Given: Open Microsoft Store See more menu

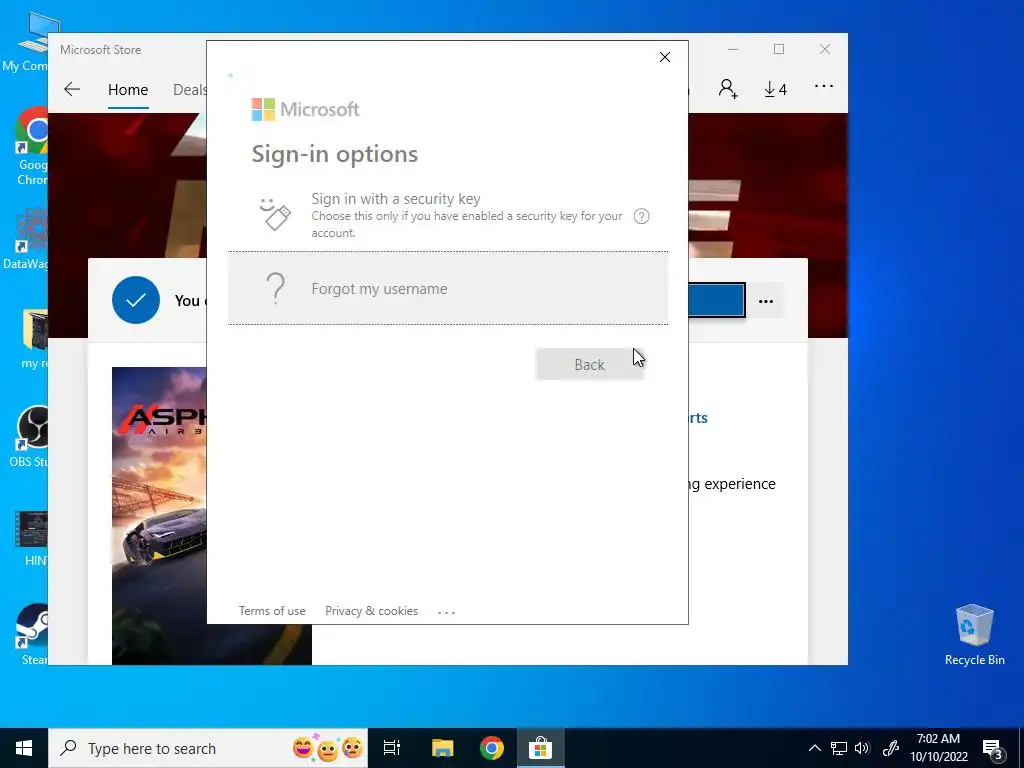Looking at the screenshot, I should click(824, 86).
